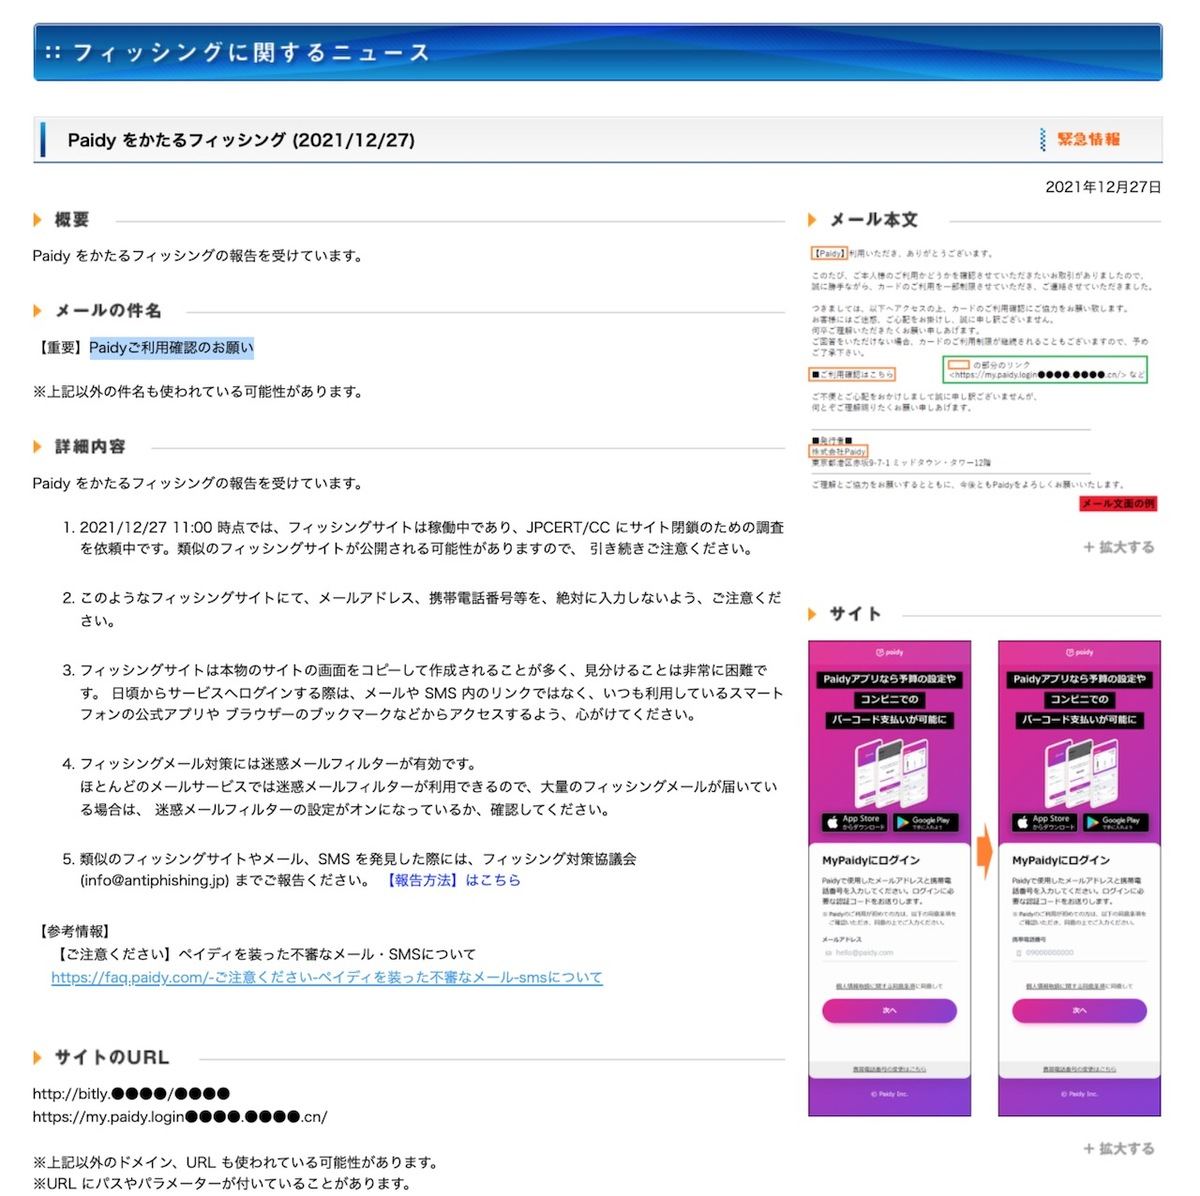Open the faq.paidy.com reference link
Screen dimensions: 1200x1196
point(327,977)
